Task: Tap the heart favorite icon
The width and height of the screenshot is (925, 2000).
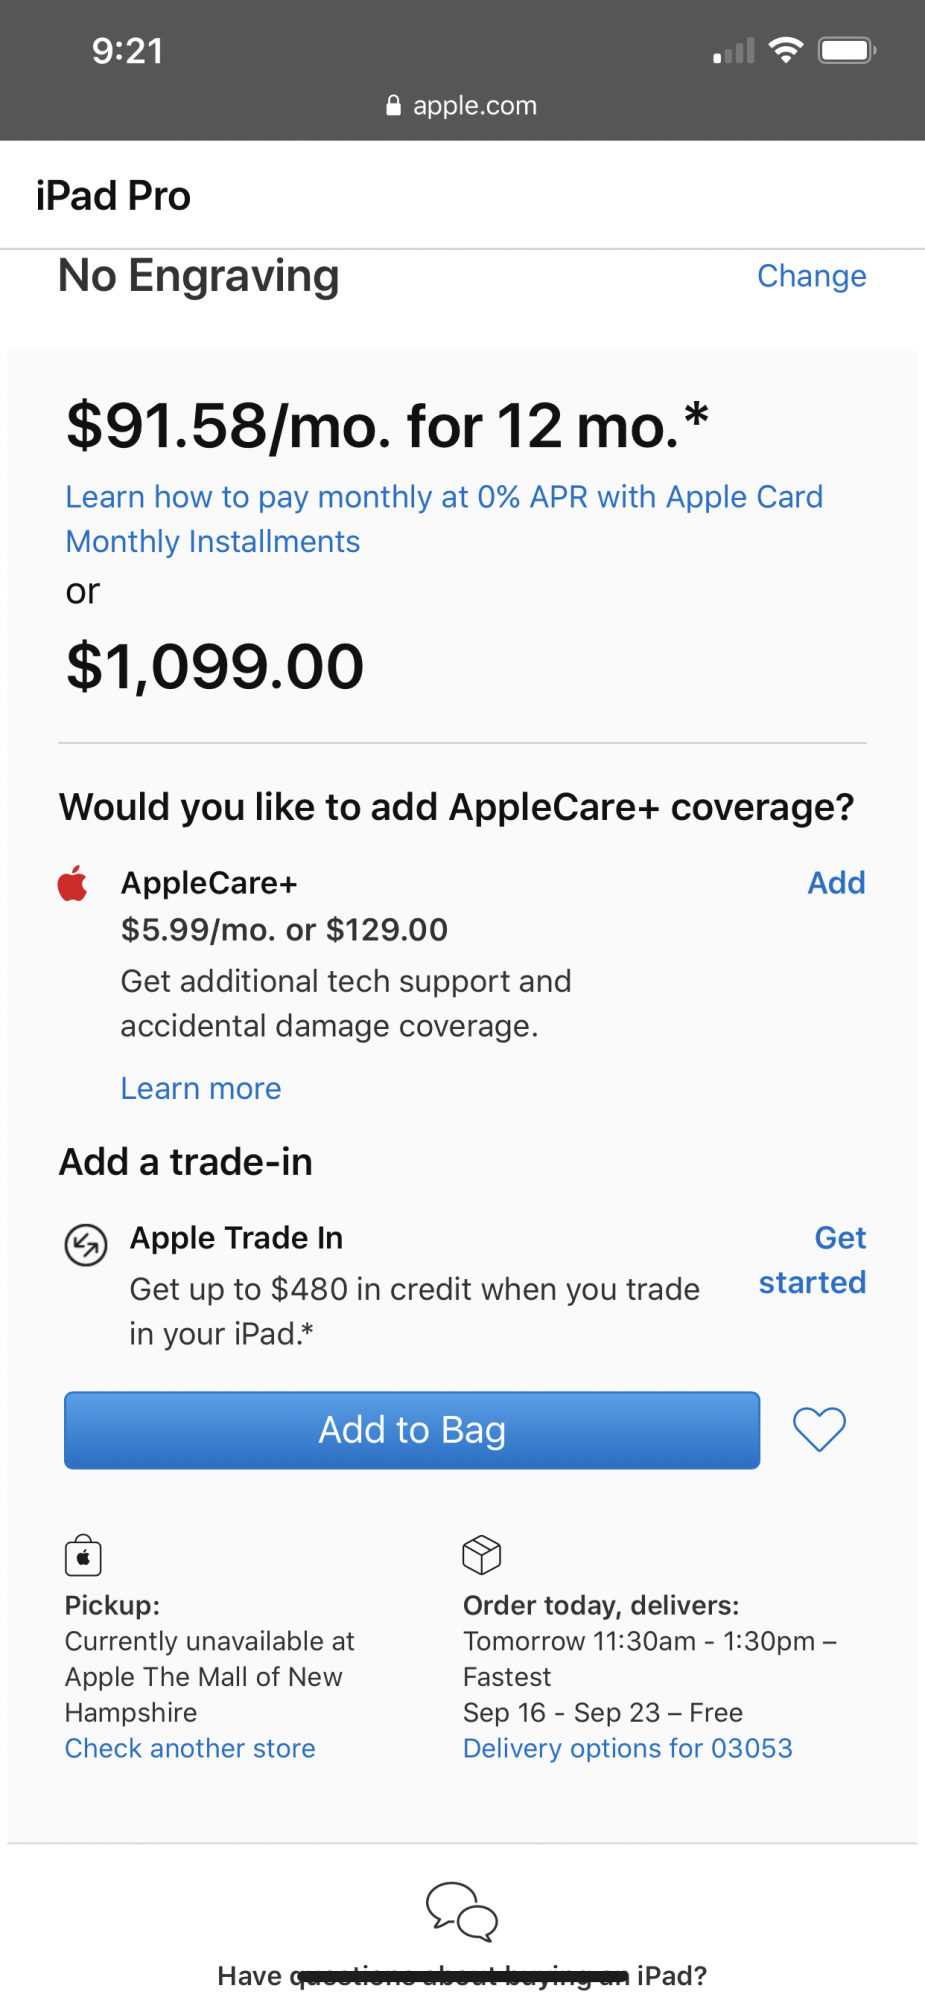Action: tap(819, 1429)
